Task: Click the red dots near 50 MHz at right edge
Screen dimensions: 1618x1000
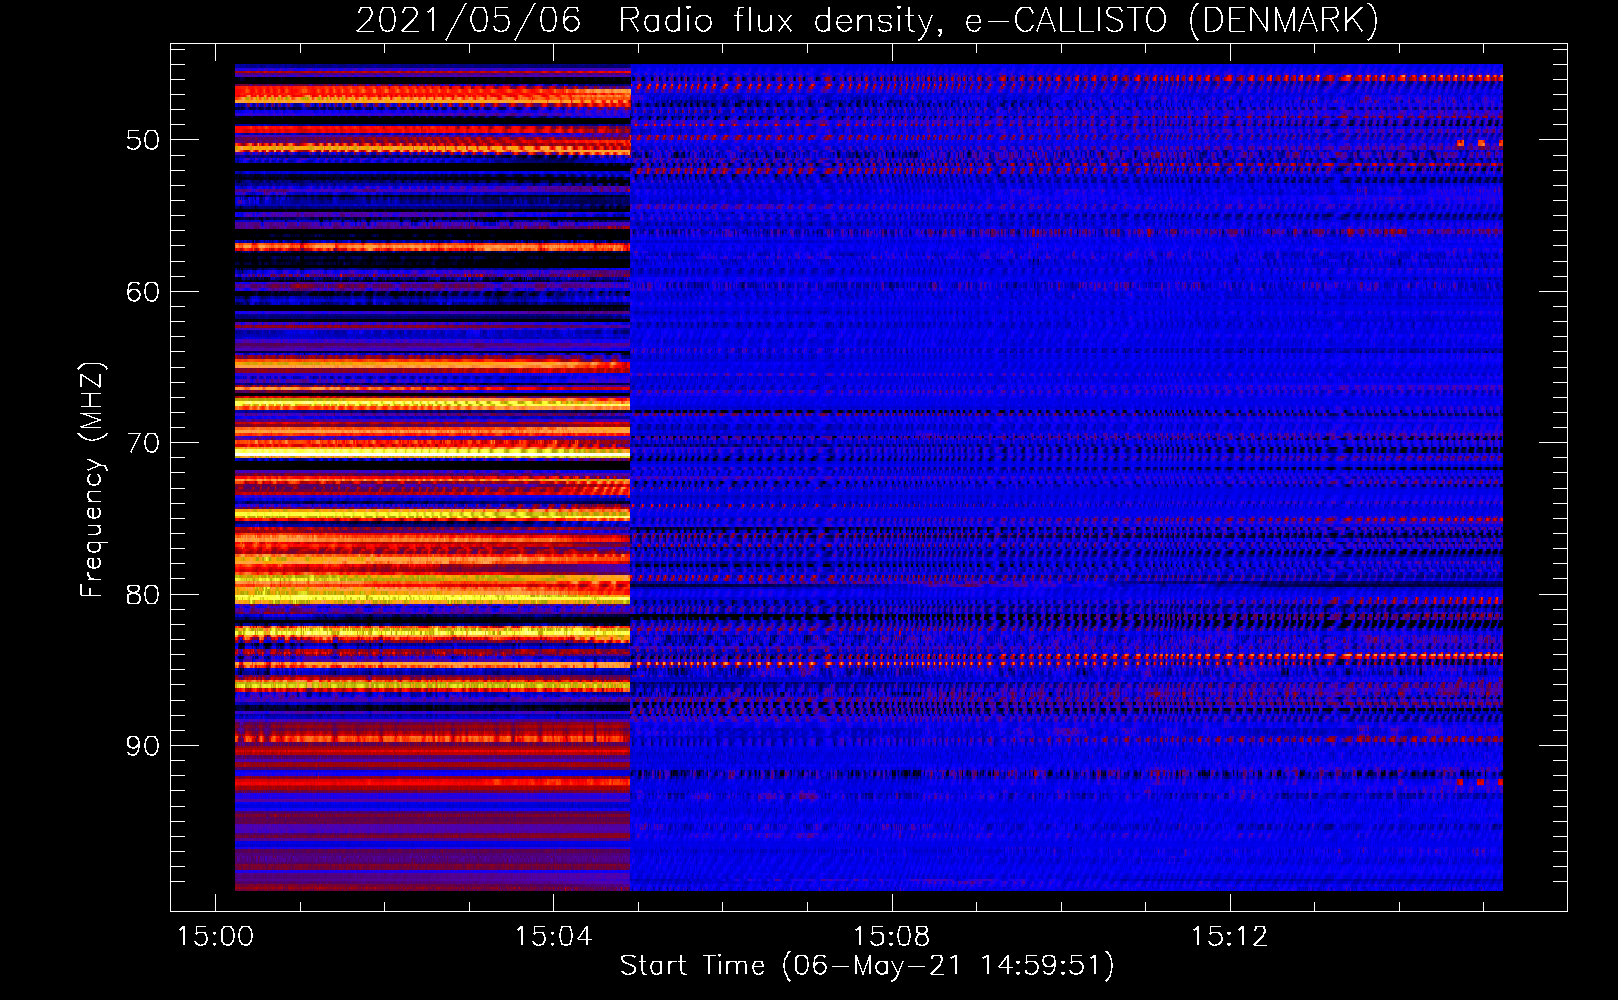Action: tap(1481, 143)
